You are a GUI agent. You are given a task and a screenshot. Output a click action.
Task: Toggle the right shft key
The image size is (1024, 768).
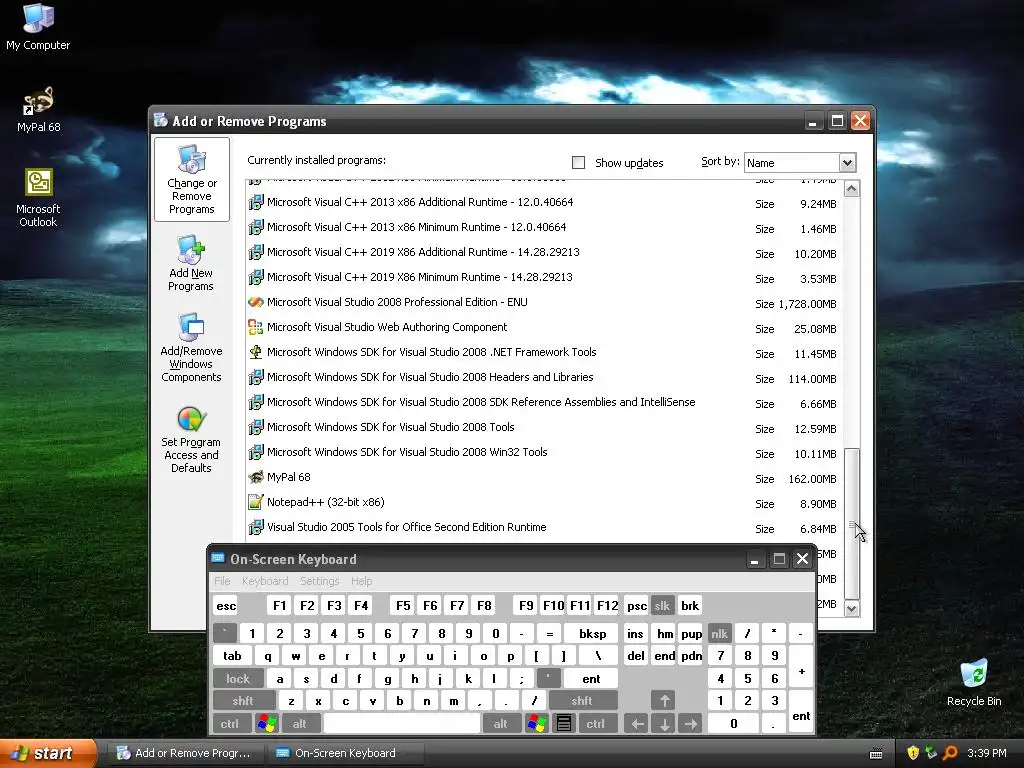tap(583, 701)
